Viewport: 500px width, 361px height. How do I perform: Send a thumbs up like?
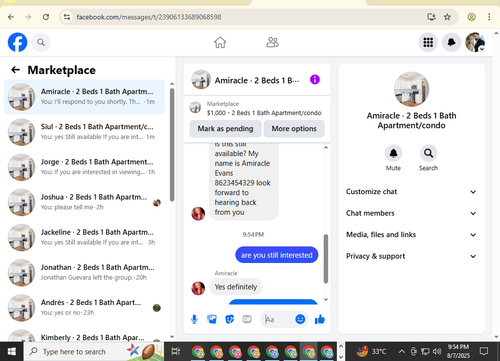(x=320, y=319)
